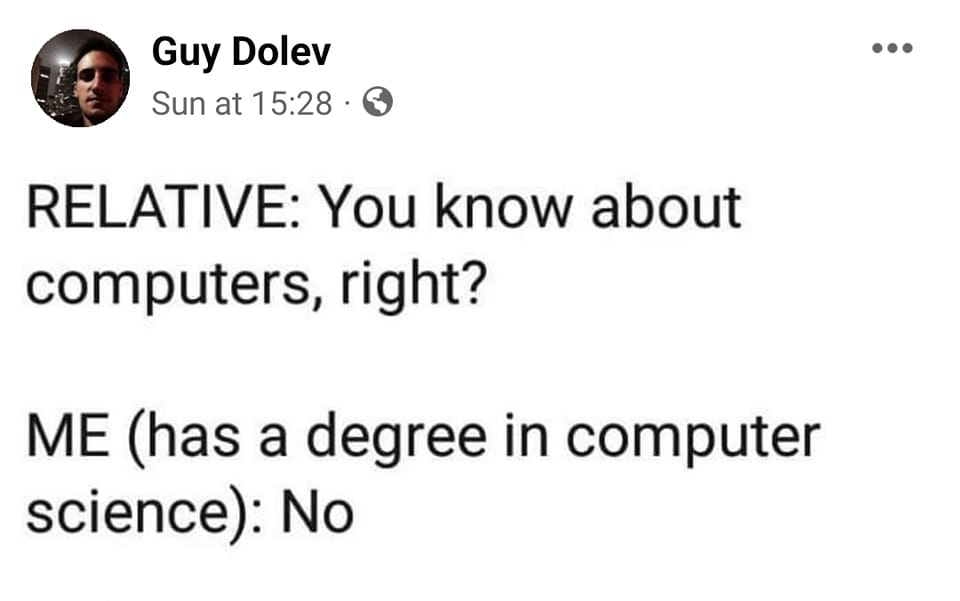Open the "Sun at 15:28" timestamp

tap(241, 103)
